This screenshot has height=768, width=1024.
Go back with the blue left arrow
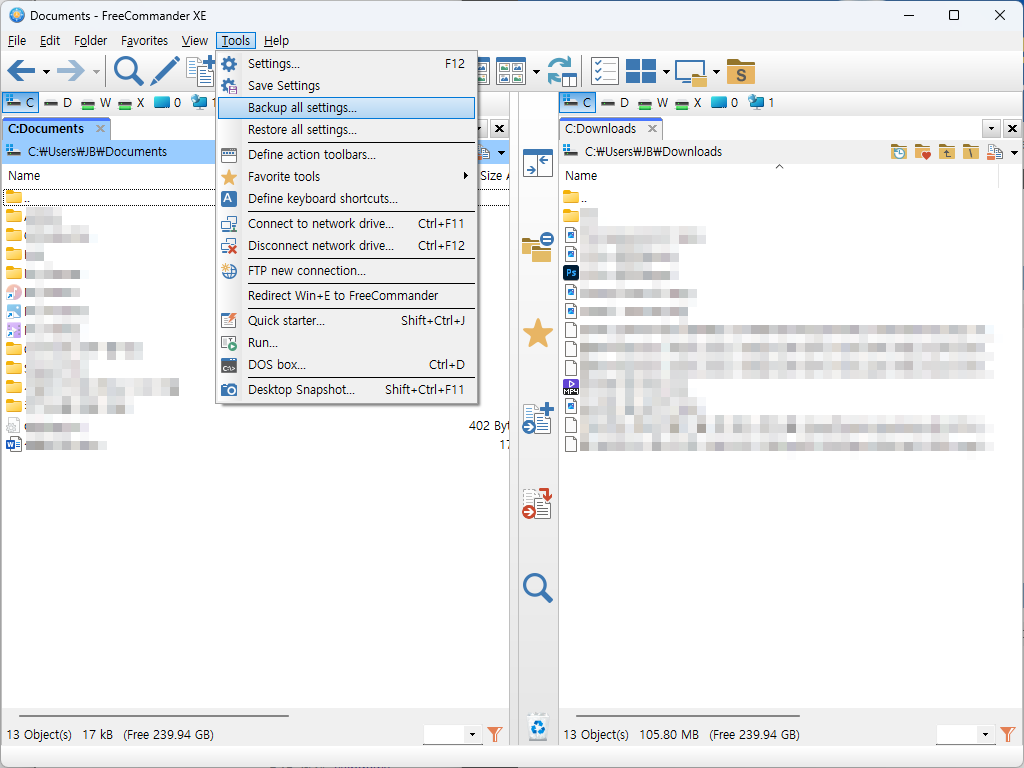tap(22, 71)
